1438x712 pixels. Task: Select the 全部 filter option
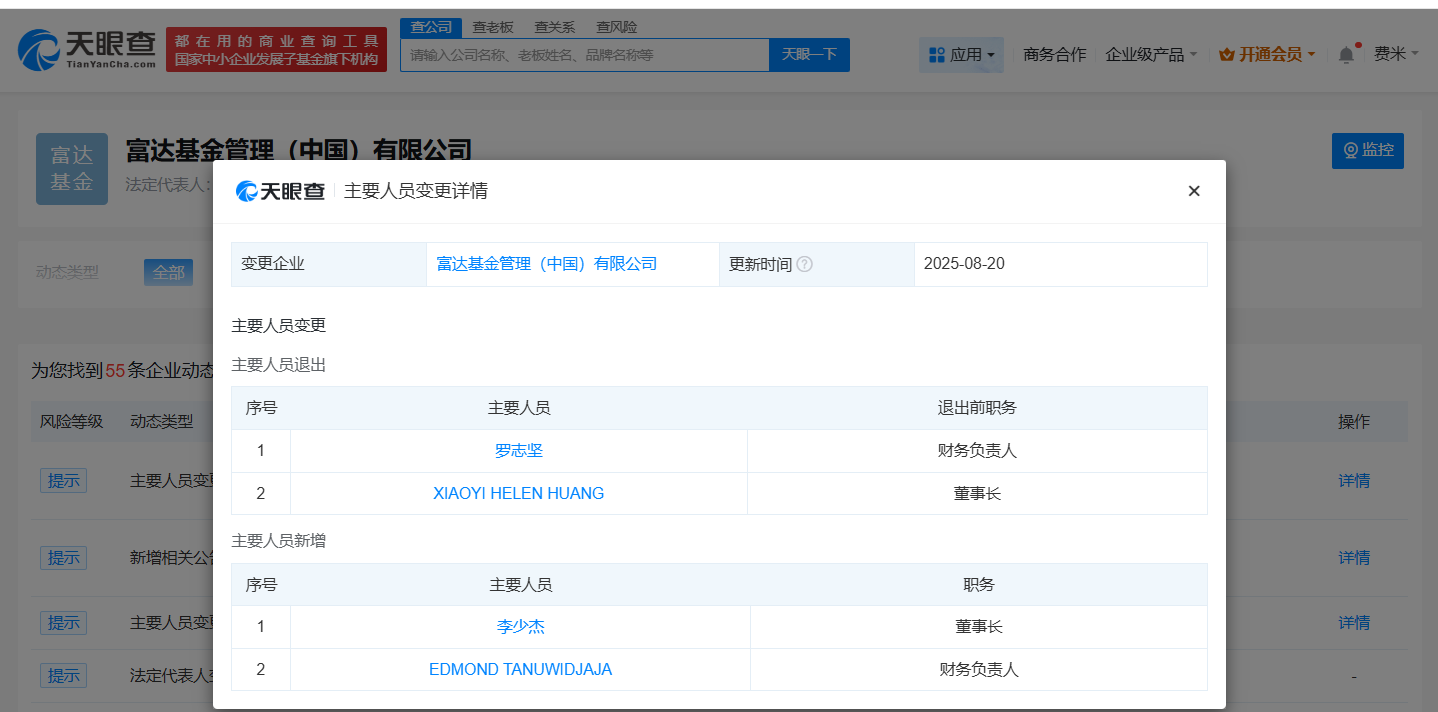168,271
